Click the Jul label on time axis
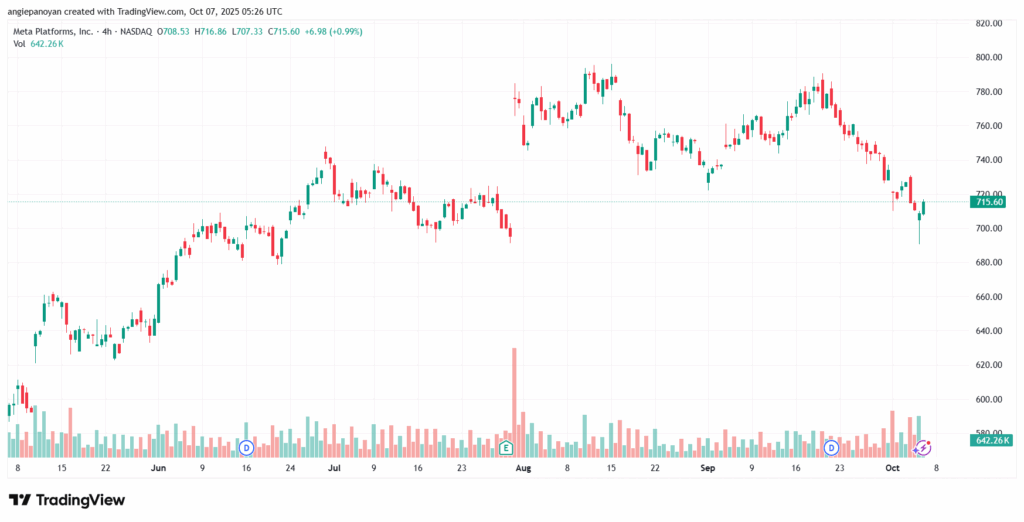The width and height of the screenshot is (1024, 522). tap(334, 467)
